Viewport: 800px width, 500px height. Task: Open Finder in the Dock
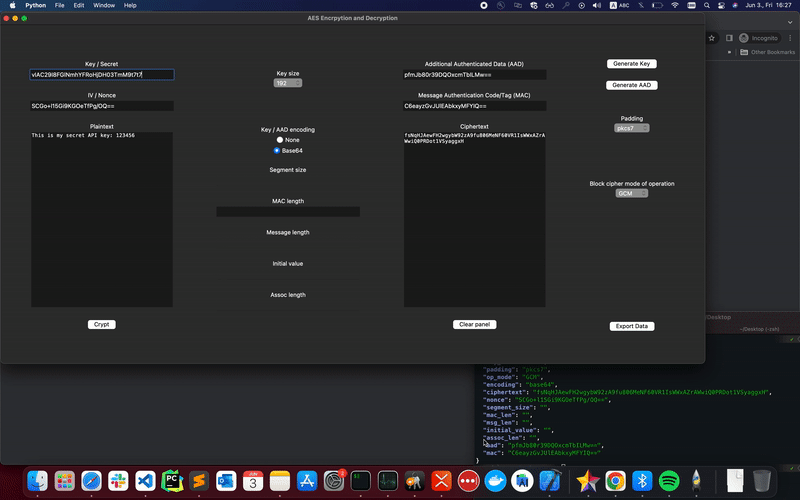pyautogui.click(x=37, y=481)
